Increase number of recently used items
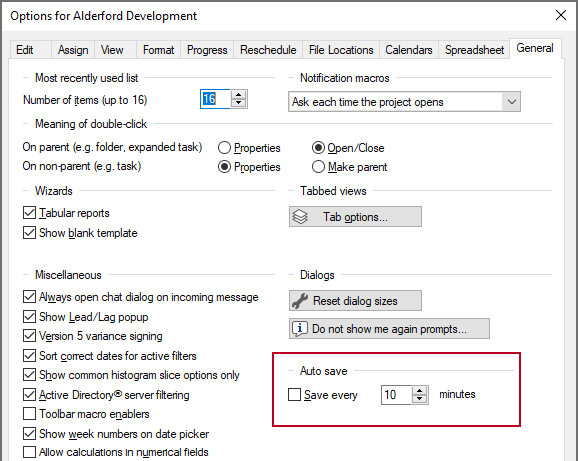The image size is (578, 461). coord(239,95)
